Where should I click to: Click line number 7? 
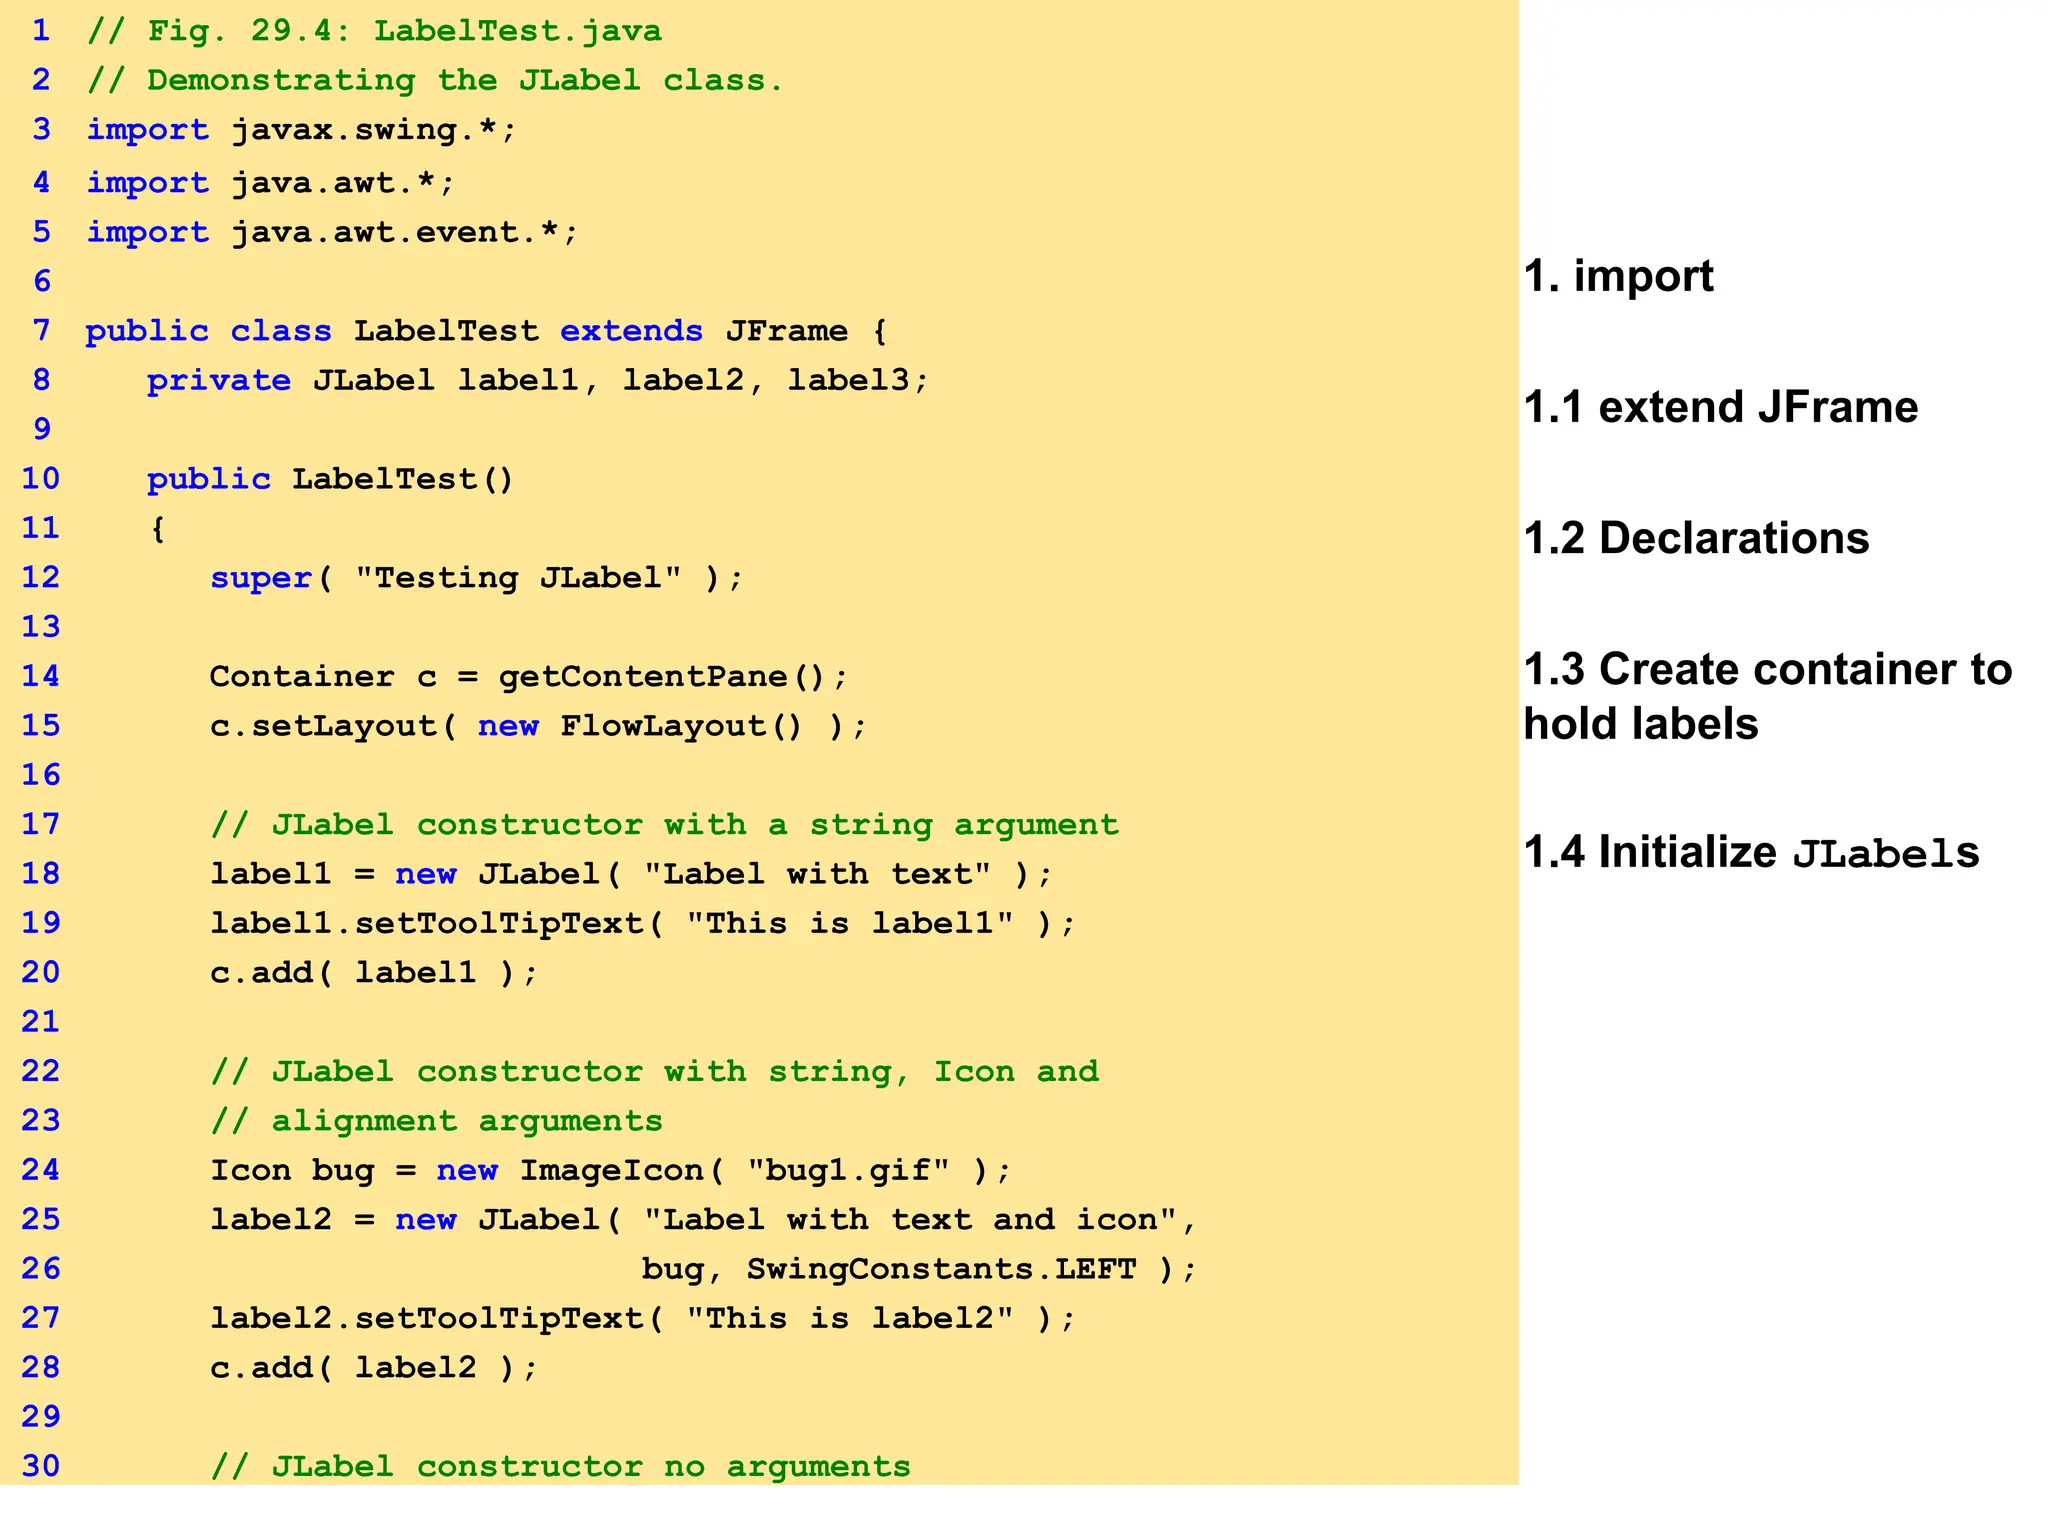click(x=41, y=330)
